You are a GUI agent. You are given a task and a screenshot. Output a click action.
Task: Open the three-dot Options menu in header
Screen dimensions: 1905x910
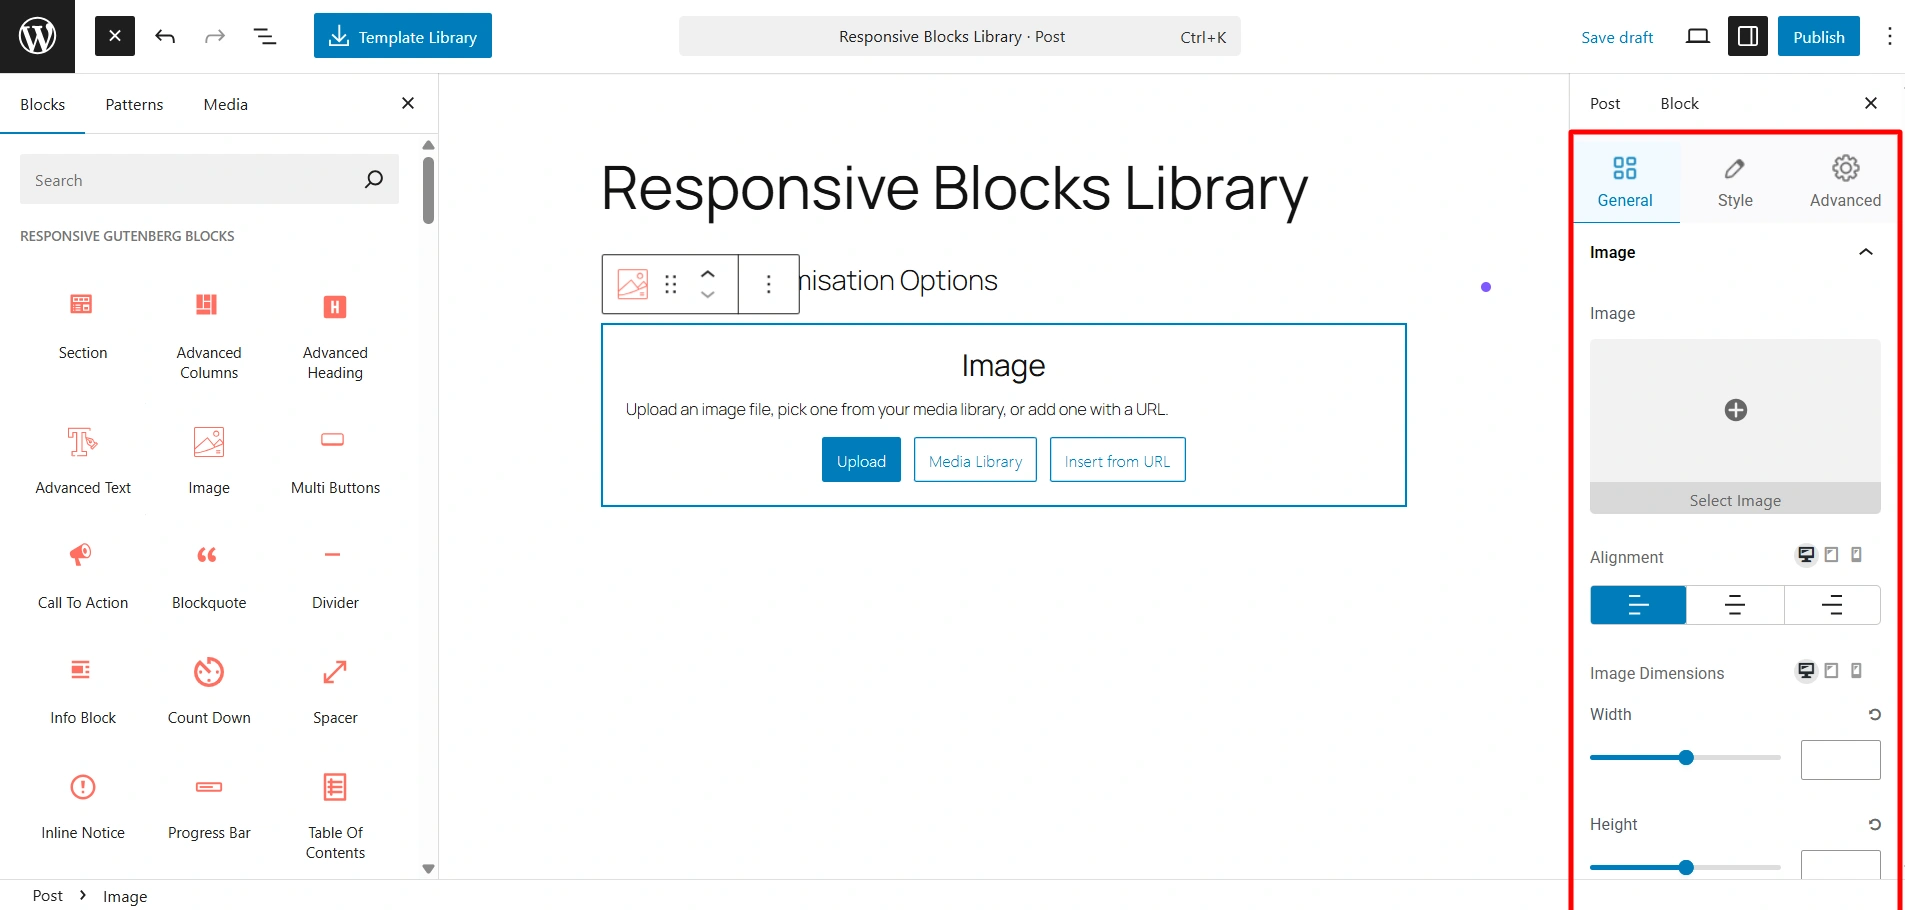point(1889,36)
